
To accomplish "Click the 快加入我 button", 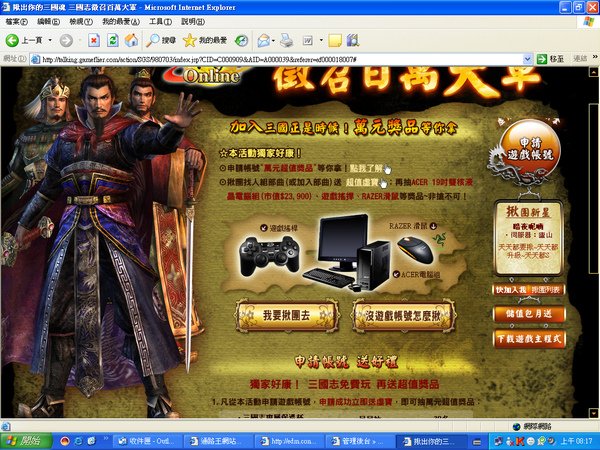I will tap(511, 290).
